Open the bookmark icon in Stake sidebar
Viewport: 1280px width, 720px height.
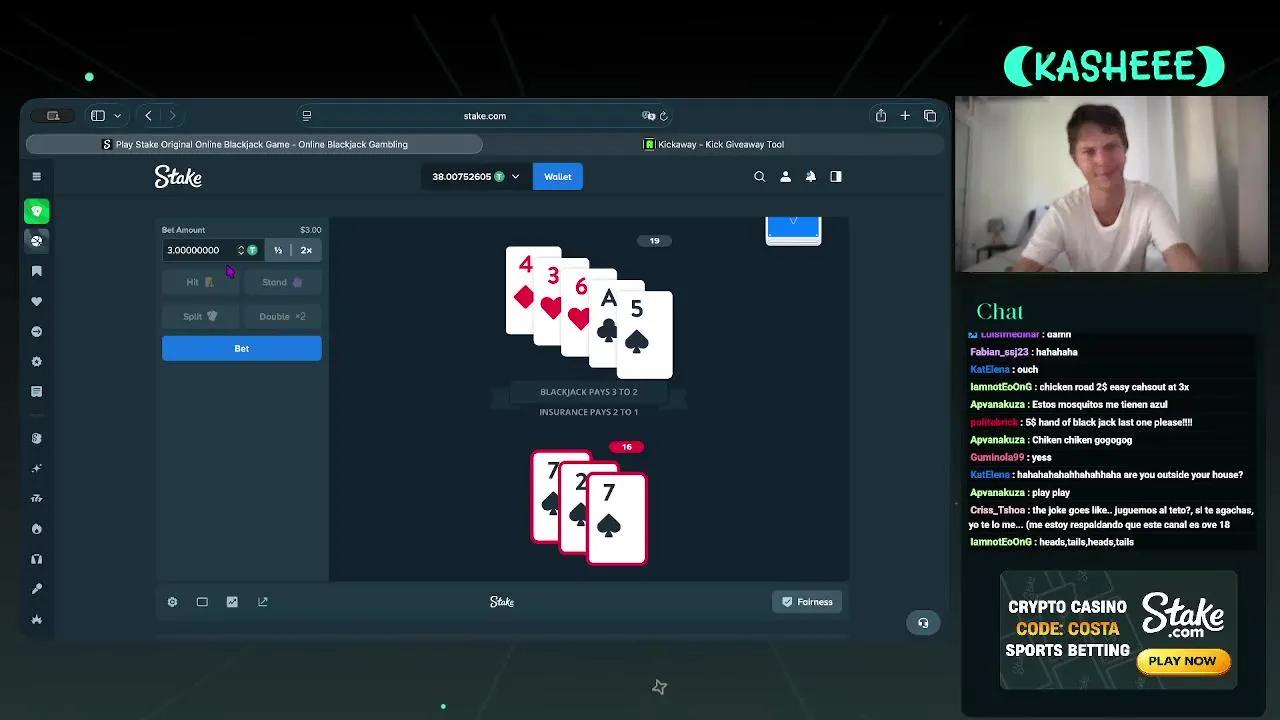(x=37, y=271)
